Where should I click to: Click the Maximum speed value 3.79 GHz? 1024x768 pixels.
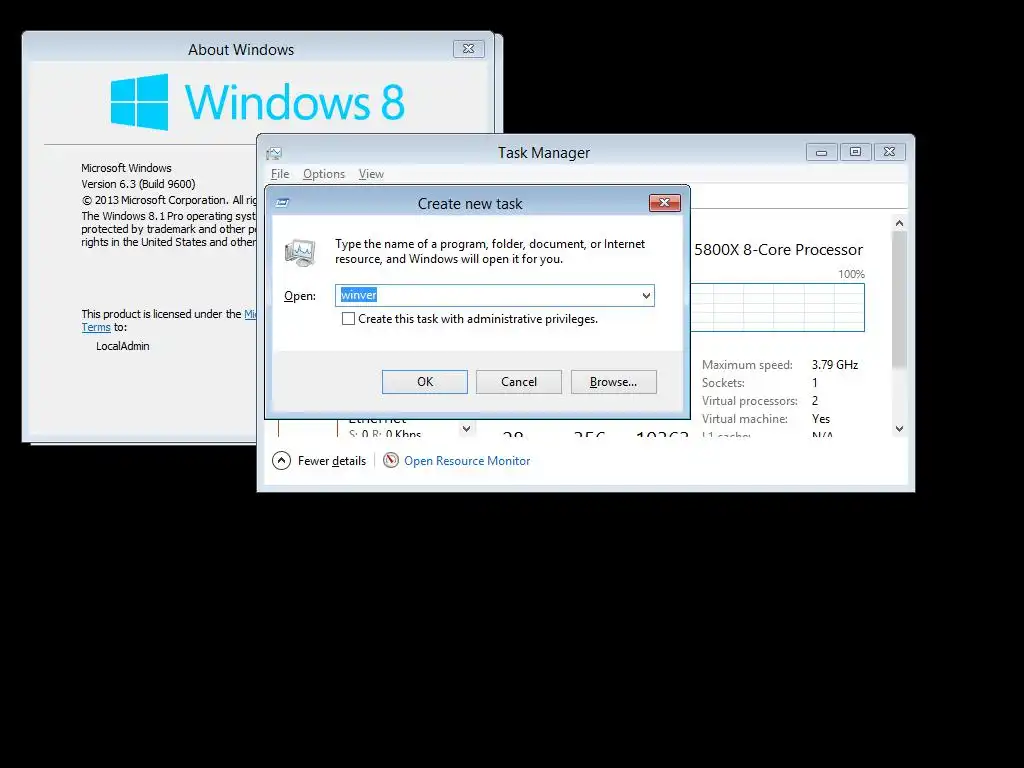click(x=835, y=365)
